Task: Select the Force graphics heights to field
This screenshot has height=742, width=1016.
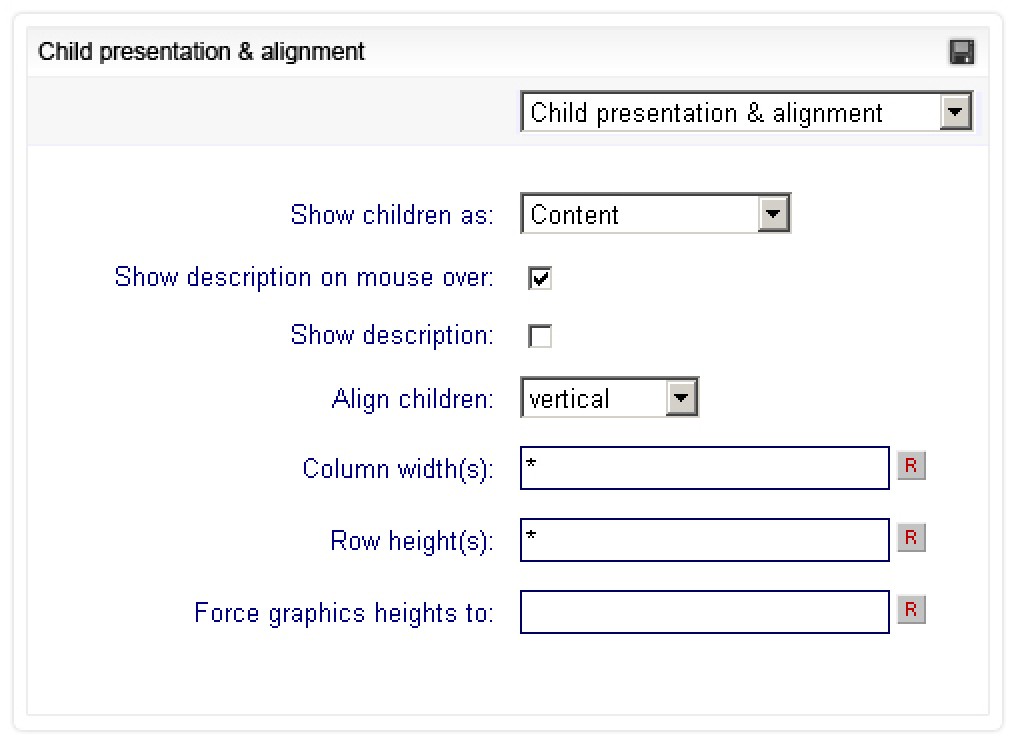Action: coord(704,612)
